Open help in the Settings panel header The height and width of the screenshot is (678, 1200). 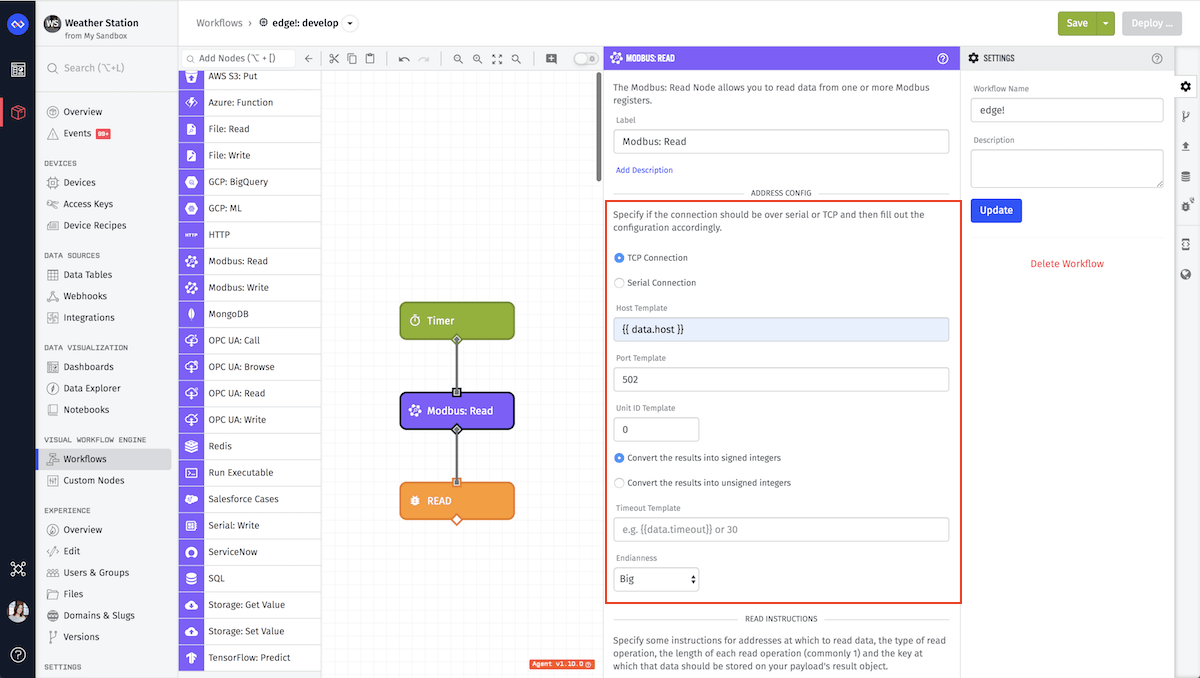click(x=1157, y=59)
